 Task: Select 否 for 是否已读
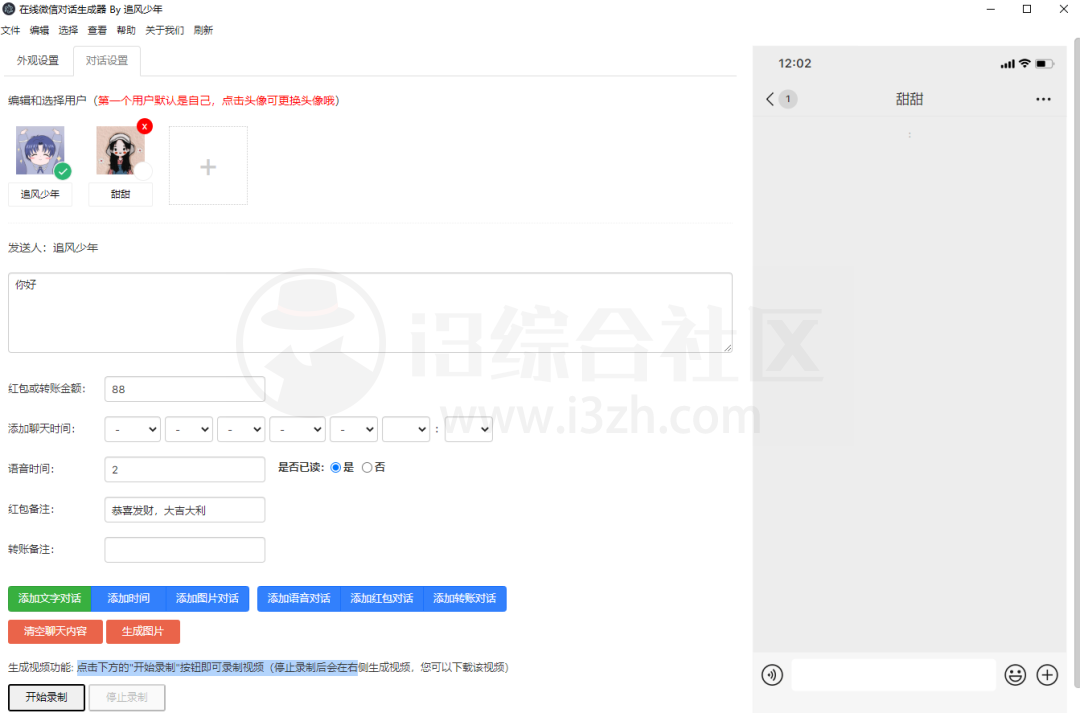pos(367,468)
